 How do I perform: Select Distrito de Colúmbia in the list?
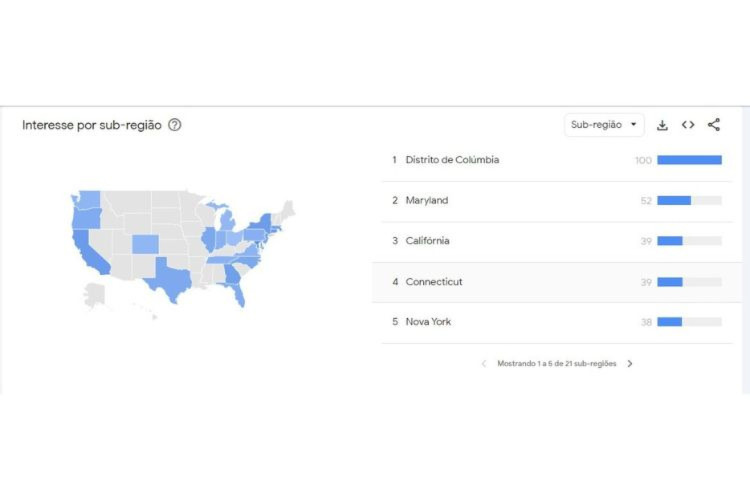pos(452,160)
